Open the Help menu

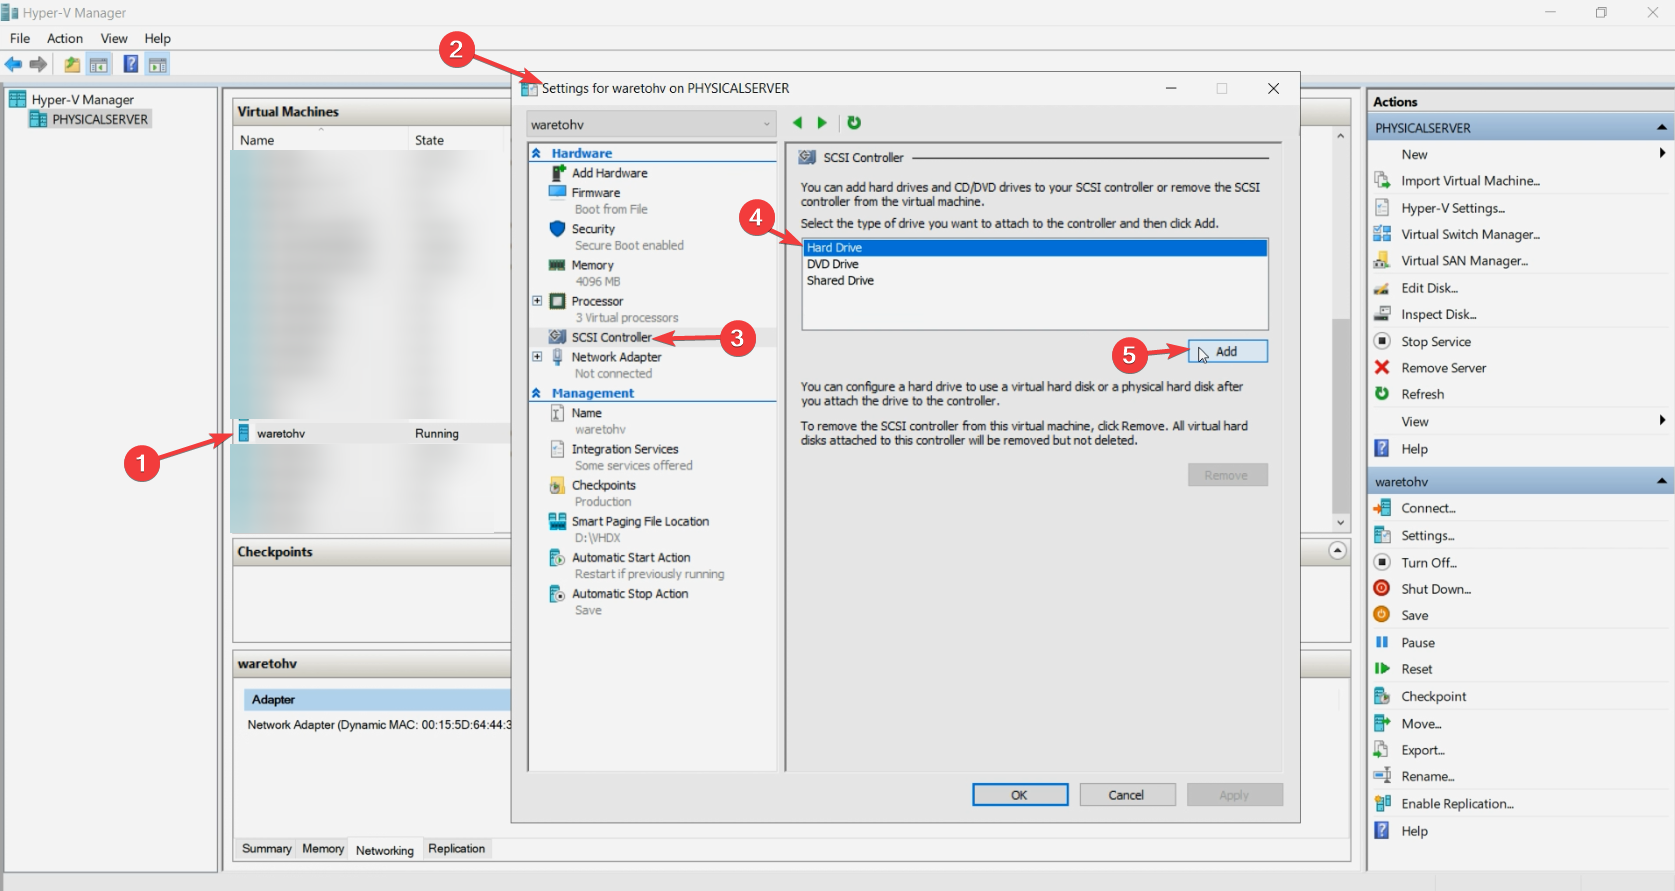[x=158, y=38]
